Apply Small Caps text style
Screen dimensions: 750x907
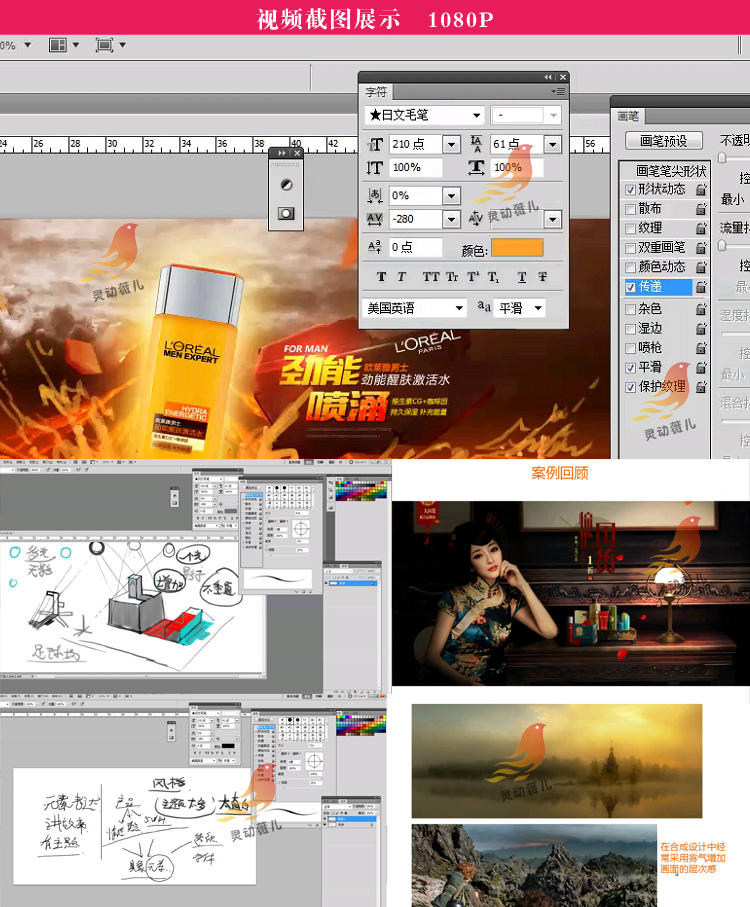pyautogui.click(x=452, y=277)
